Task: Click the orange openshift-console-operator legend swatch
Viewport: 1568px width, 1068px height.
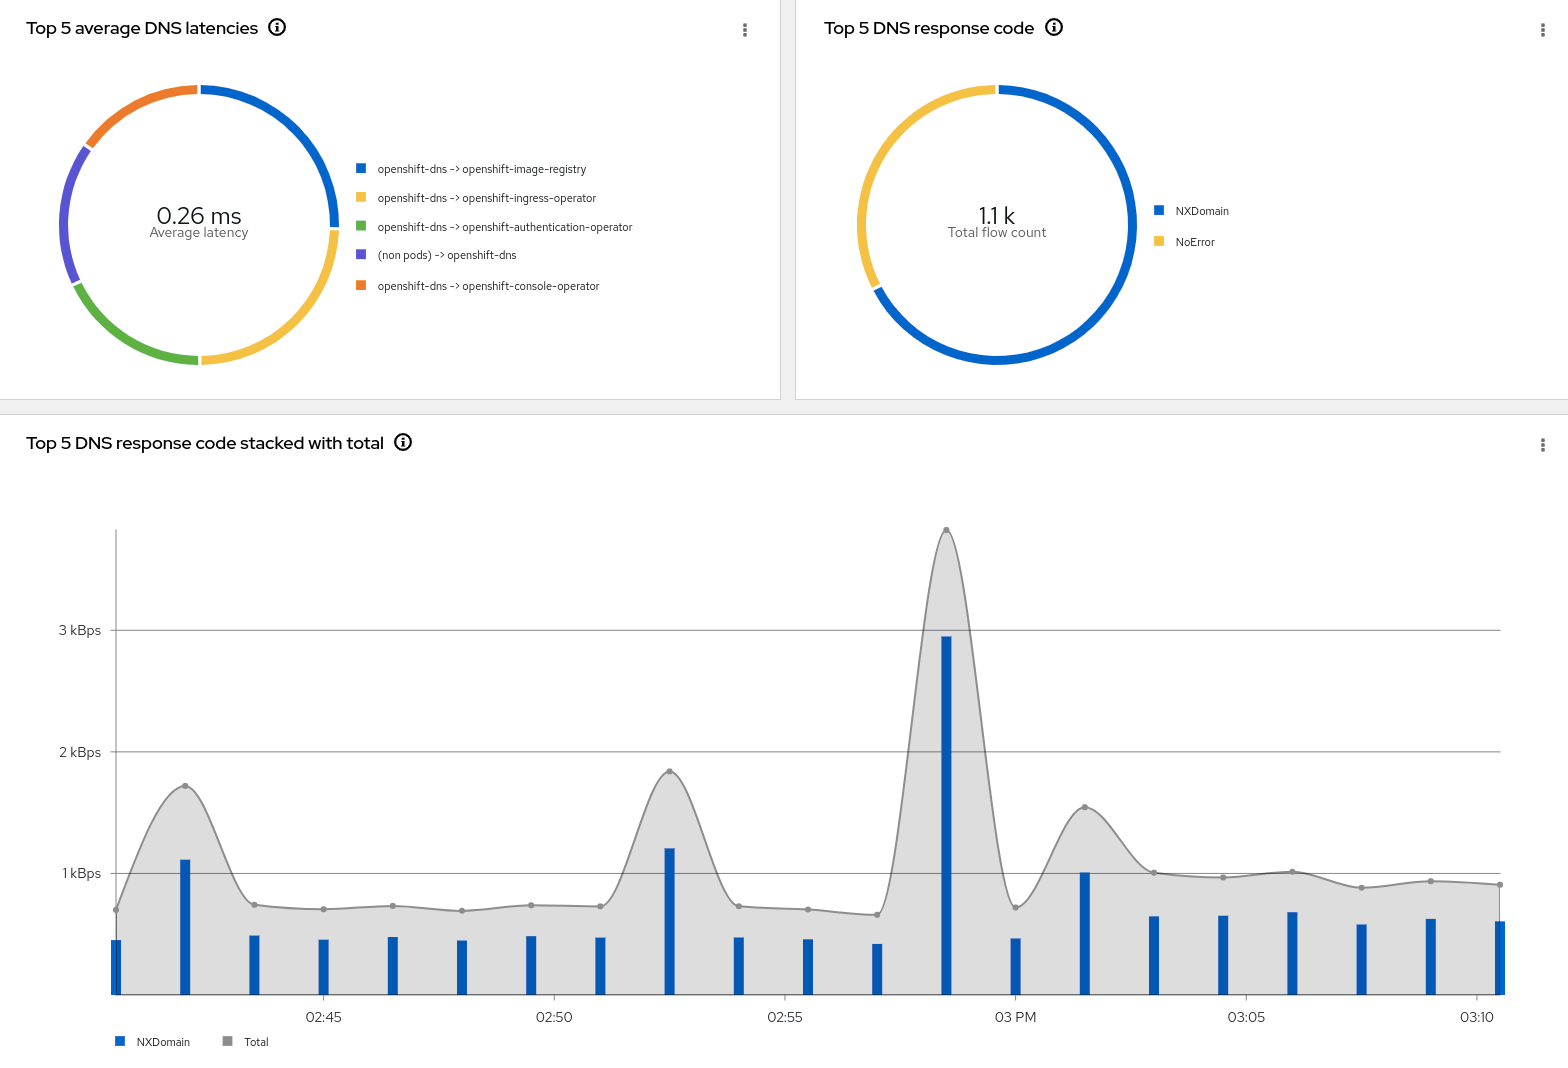Action: (361, 286)
